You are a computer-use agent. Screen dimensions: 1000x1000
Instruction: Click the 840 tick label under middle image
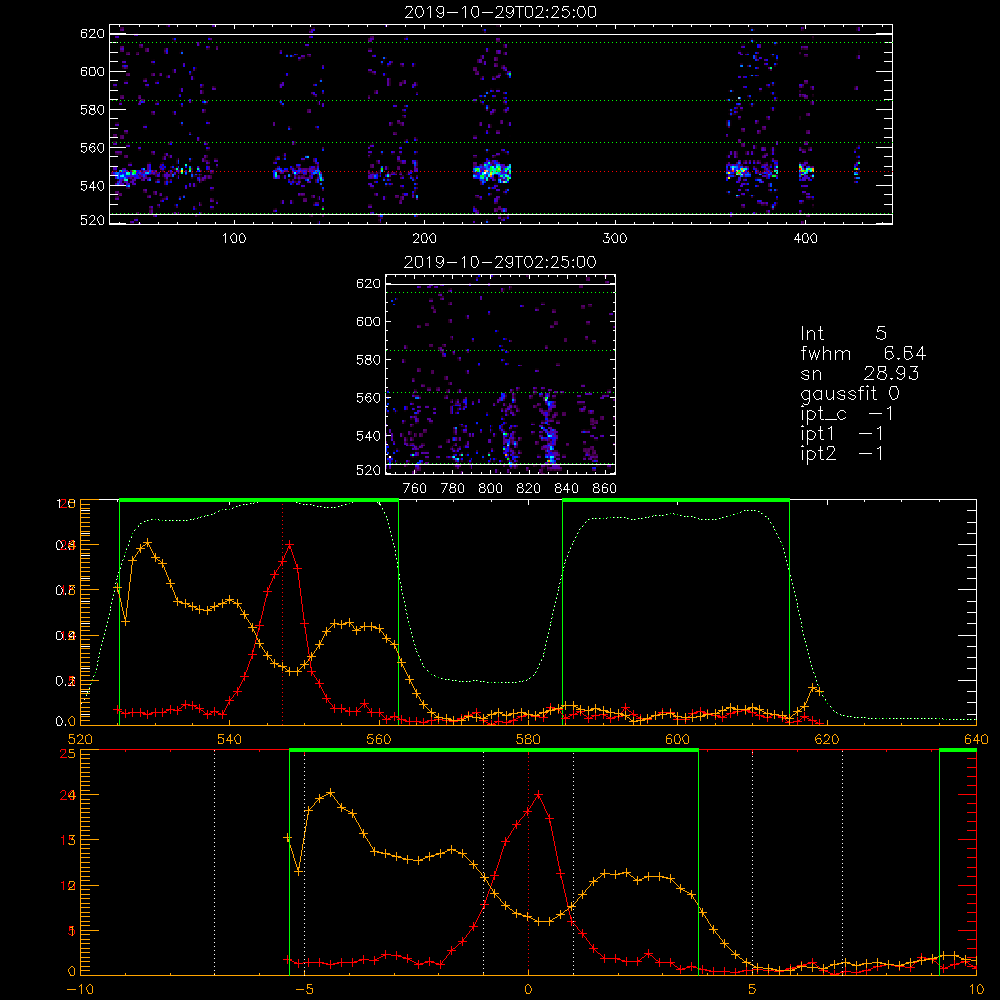pyautogui.click(x=566, y=488)
